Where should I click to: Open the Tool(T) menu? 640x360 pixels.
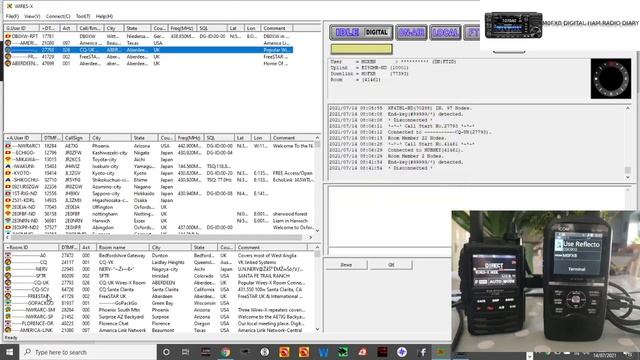click(83, 16)
